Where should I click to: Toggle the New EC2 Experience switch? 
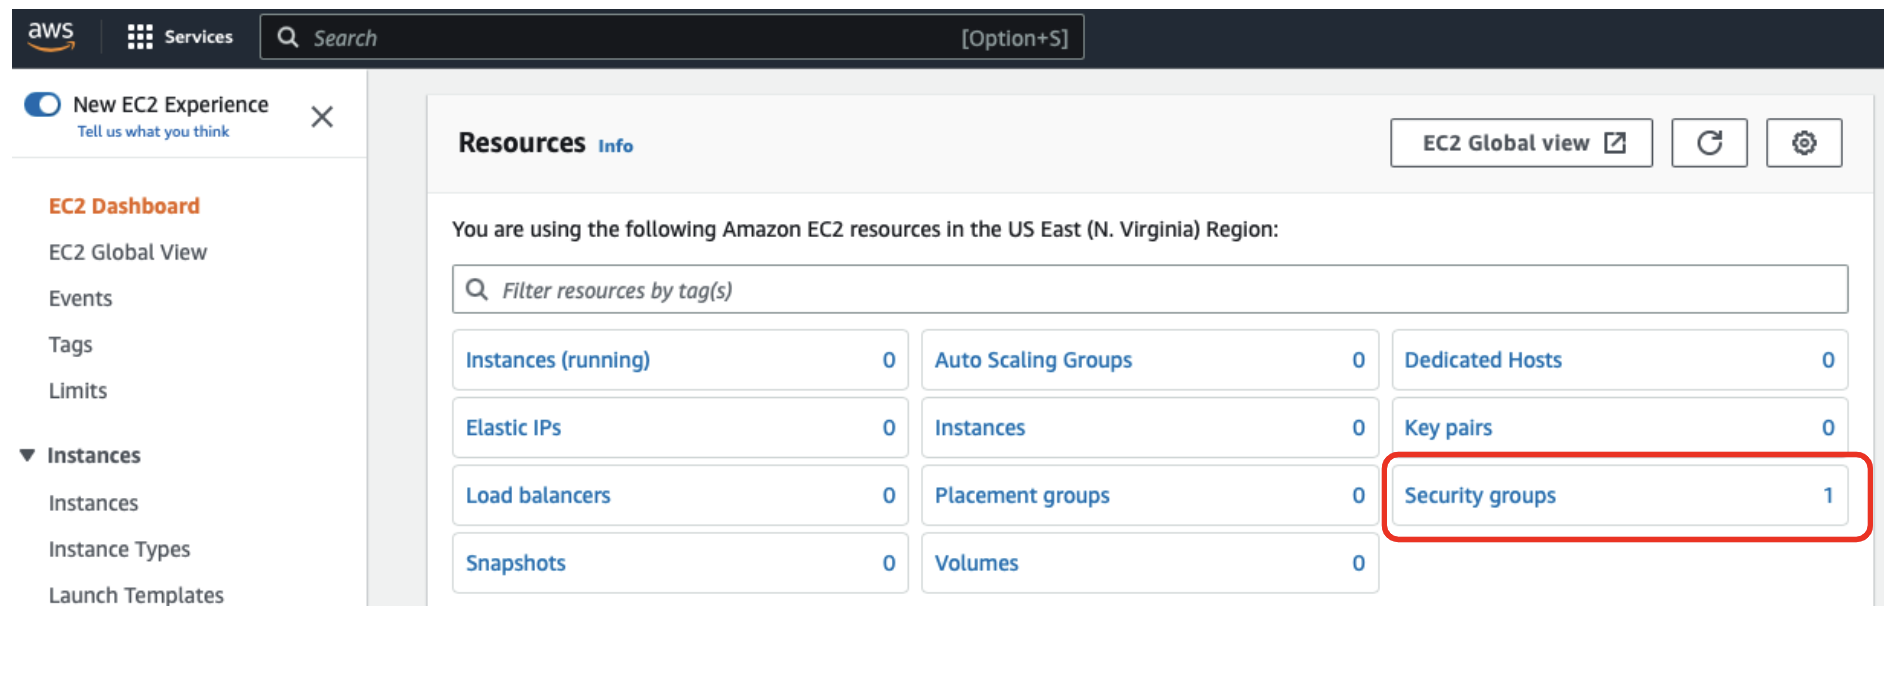(43, 104)
